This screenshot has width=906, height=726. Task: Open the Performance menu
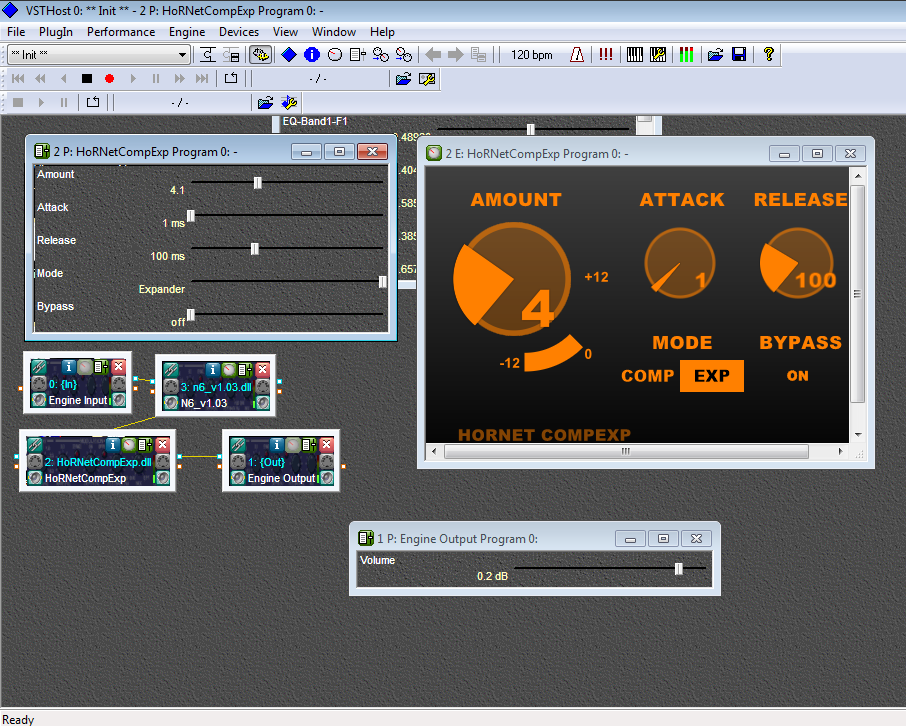tap(121, 32)
